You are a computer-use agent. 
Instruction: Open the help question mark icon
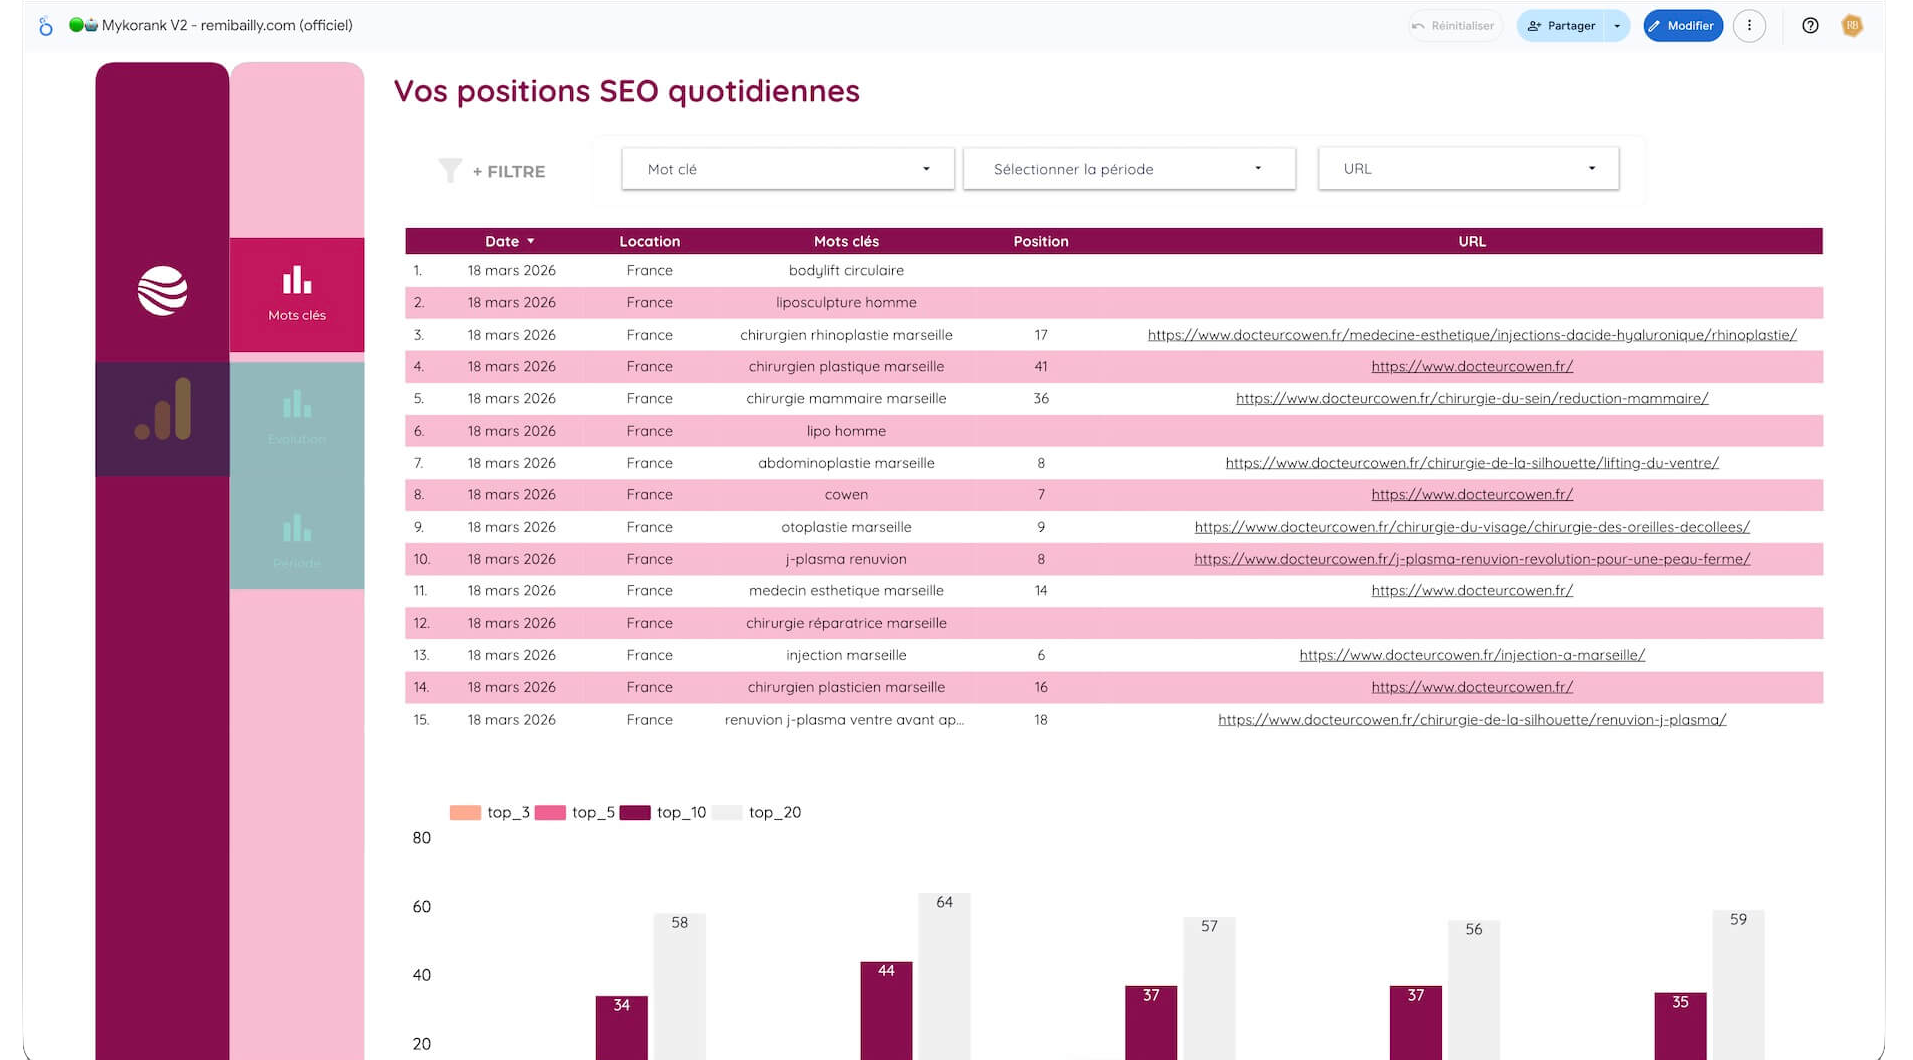point(1810,26)
